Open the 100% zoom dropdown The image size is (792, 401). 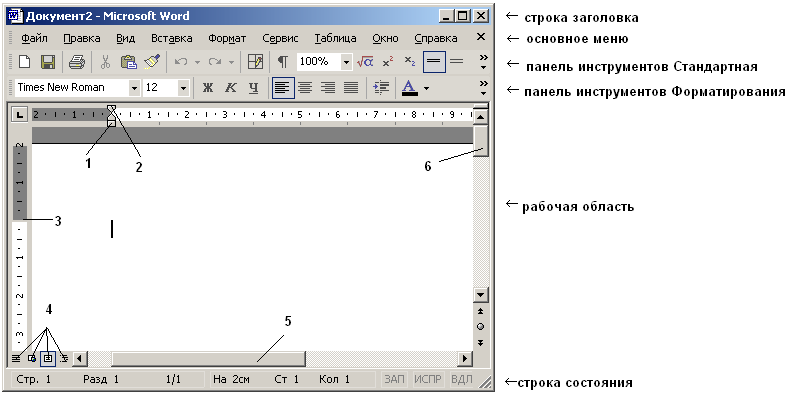346,62
